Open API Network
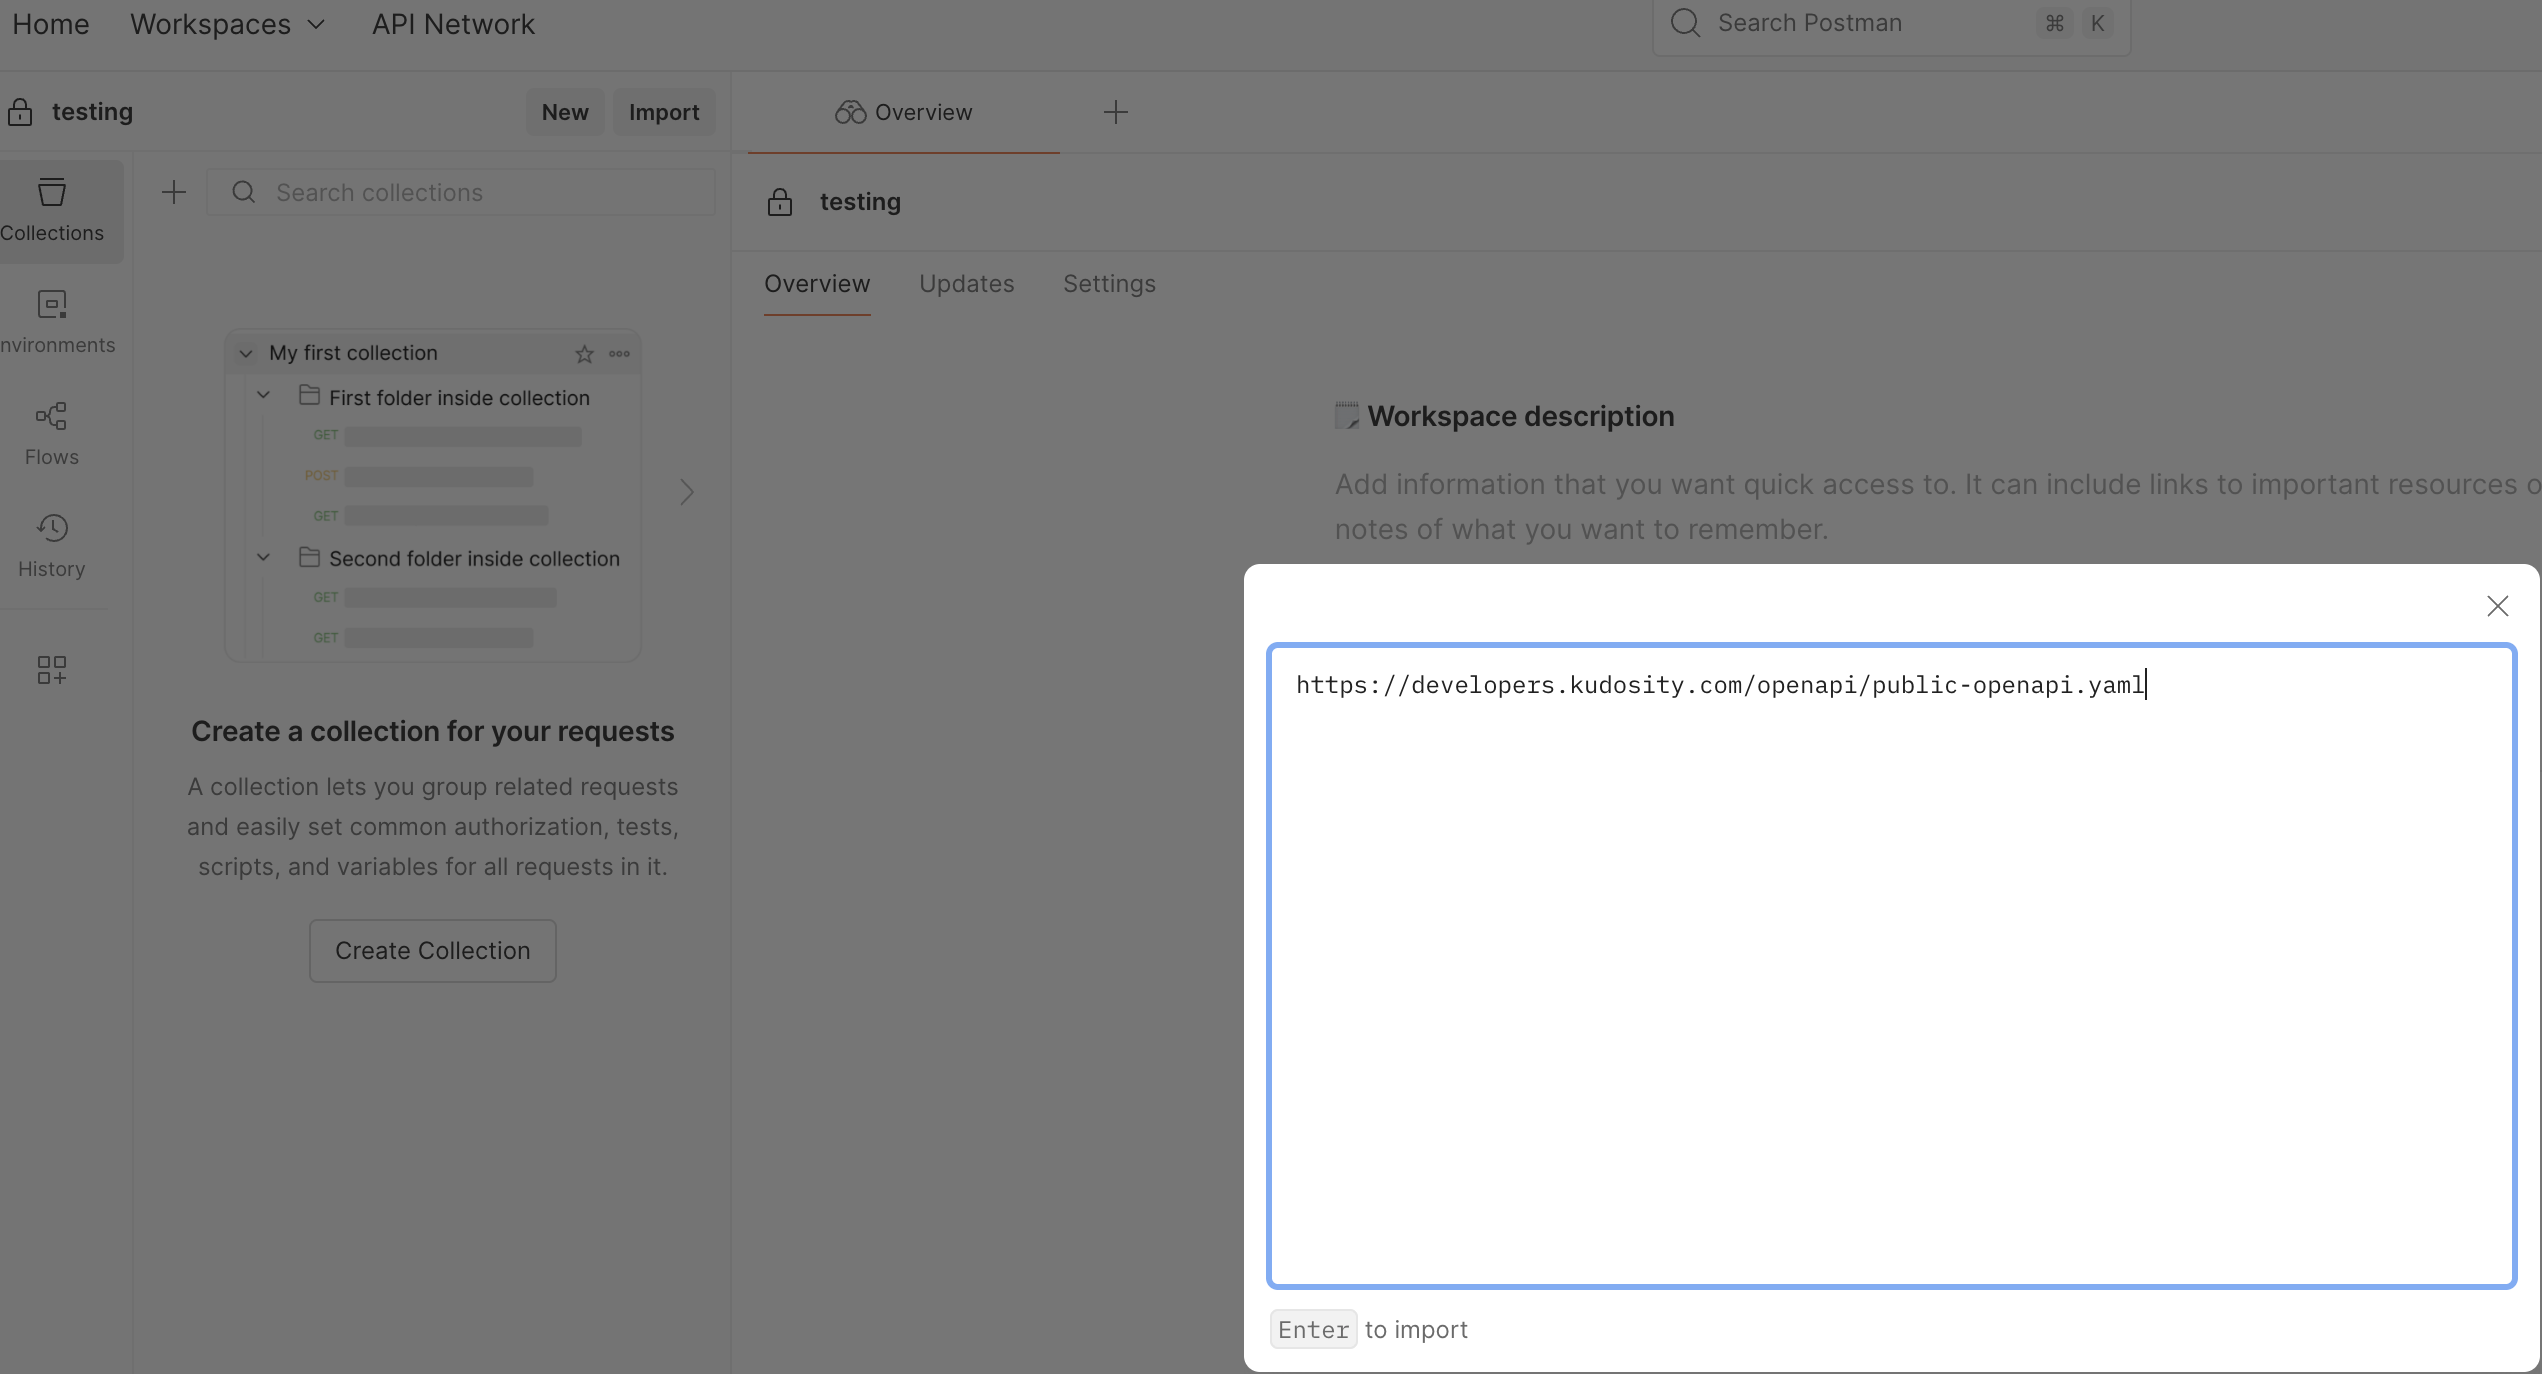This screenshot has height=1374, width=2542. pos(453,24)
